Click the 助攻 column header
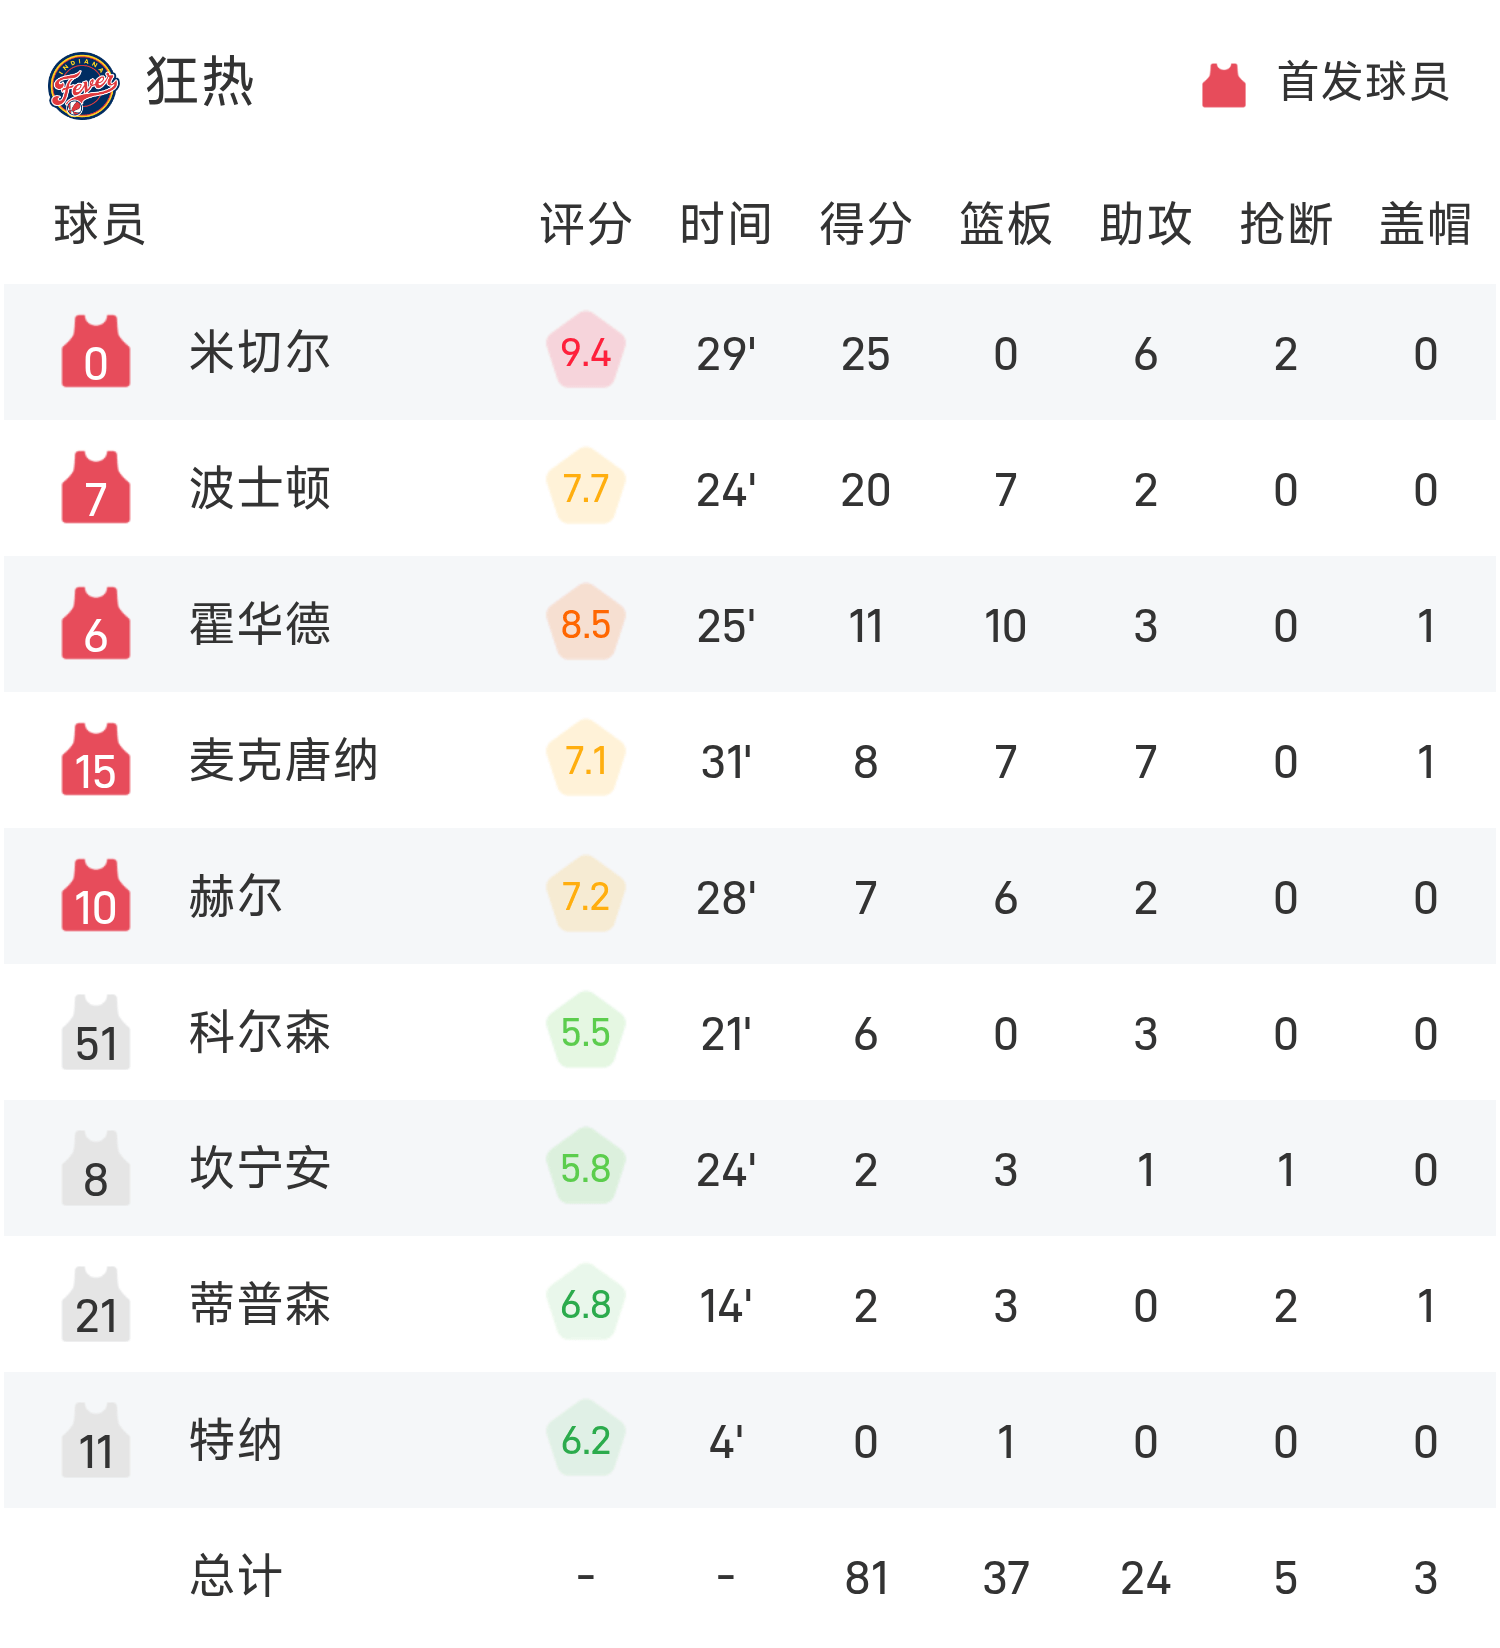Viewport: 1500px width, 1648px height. click(1146, 224)
